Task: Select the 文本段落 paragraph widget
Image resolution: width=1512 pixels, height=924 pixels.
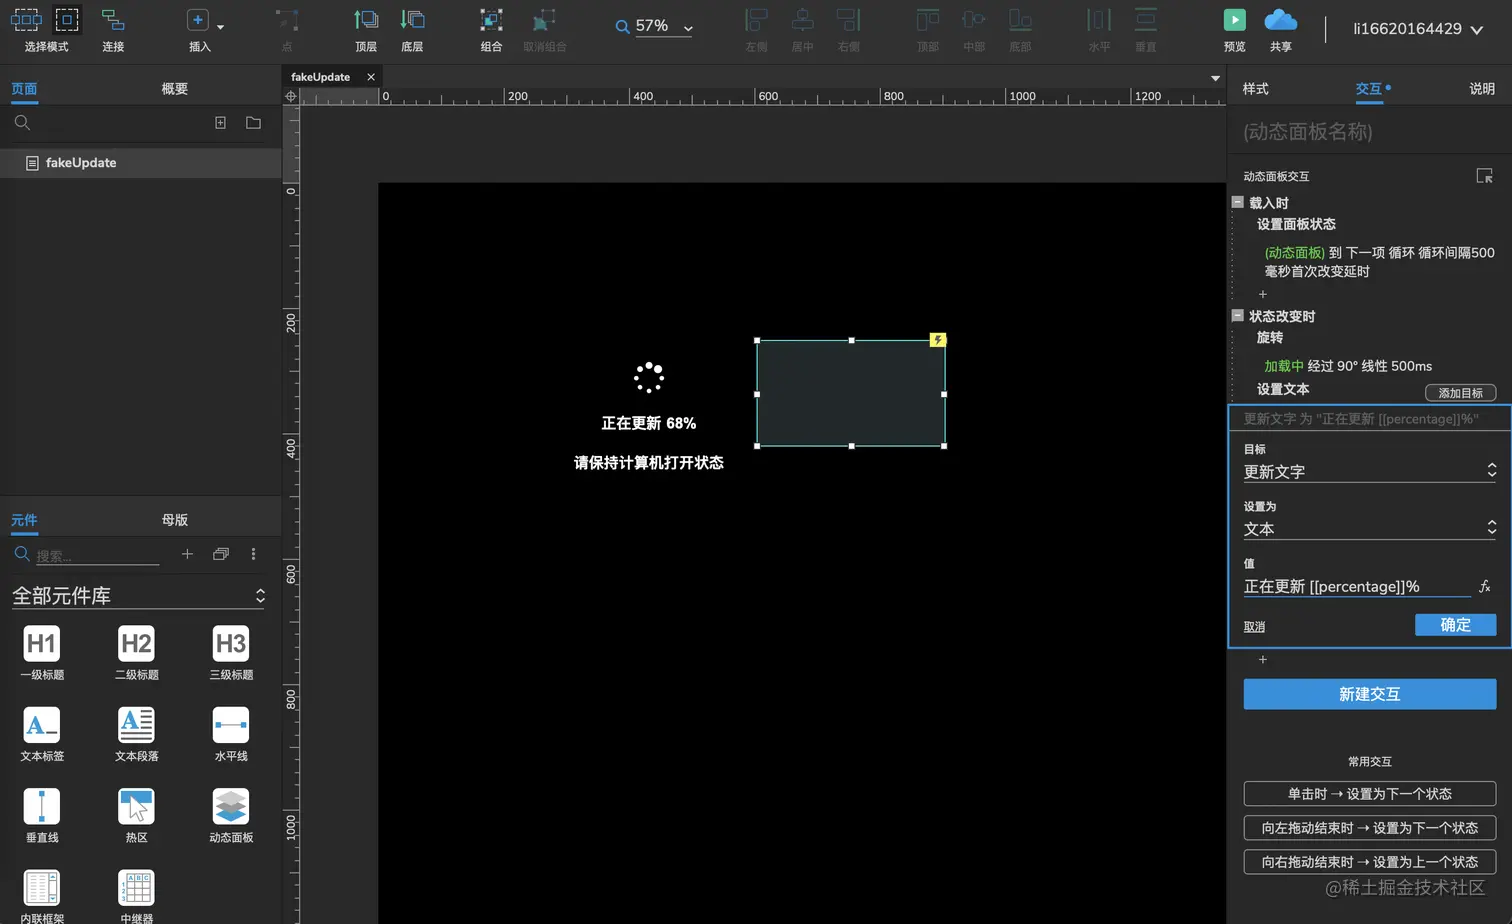Action: (136, 734)
